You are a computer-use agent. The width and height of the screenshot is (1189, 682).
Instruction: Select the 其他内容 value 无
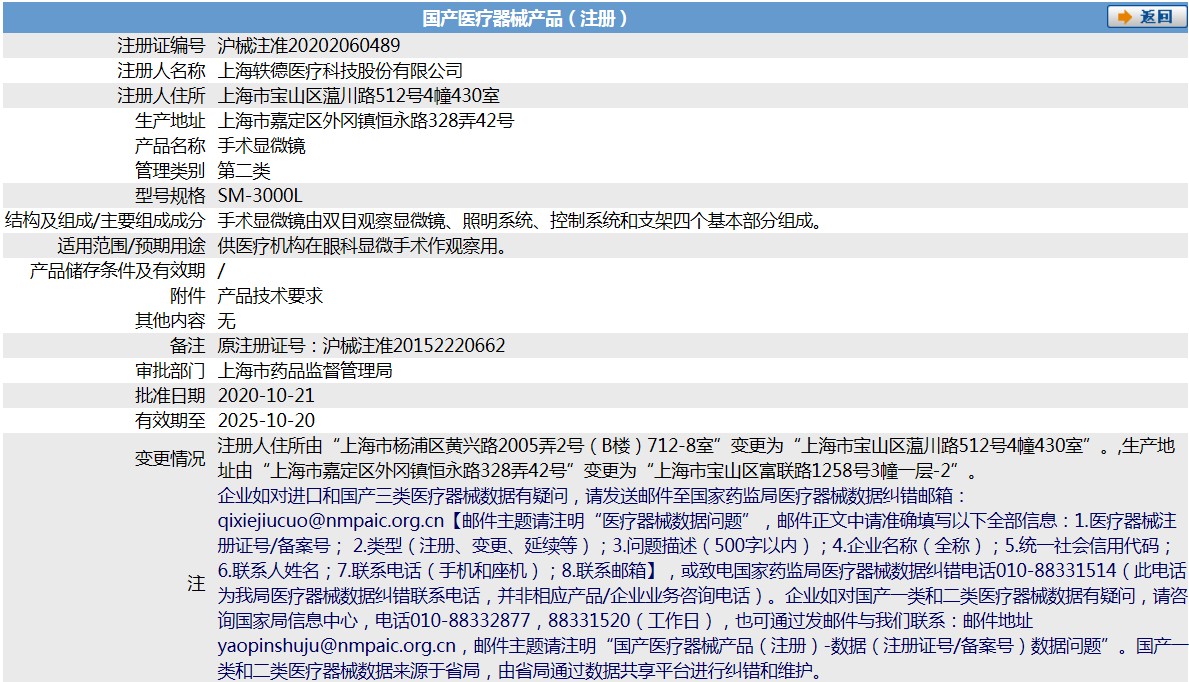click(x=227, y=321)
